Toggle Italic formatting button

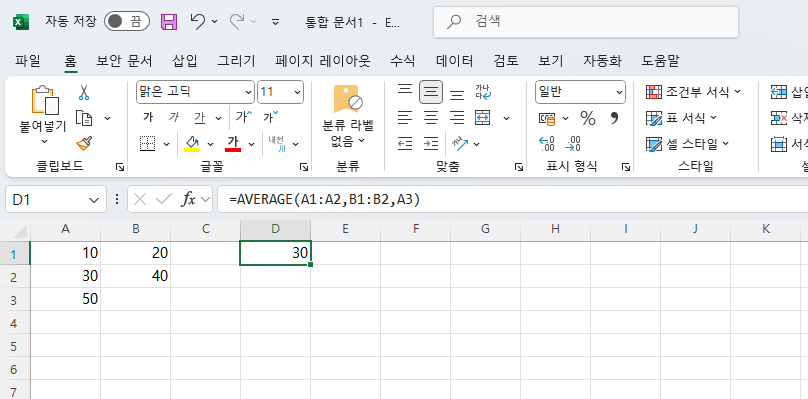(x=174, y=118)
